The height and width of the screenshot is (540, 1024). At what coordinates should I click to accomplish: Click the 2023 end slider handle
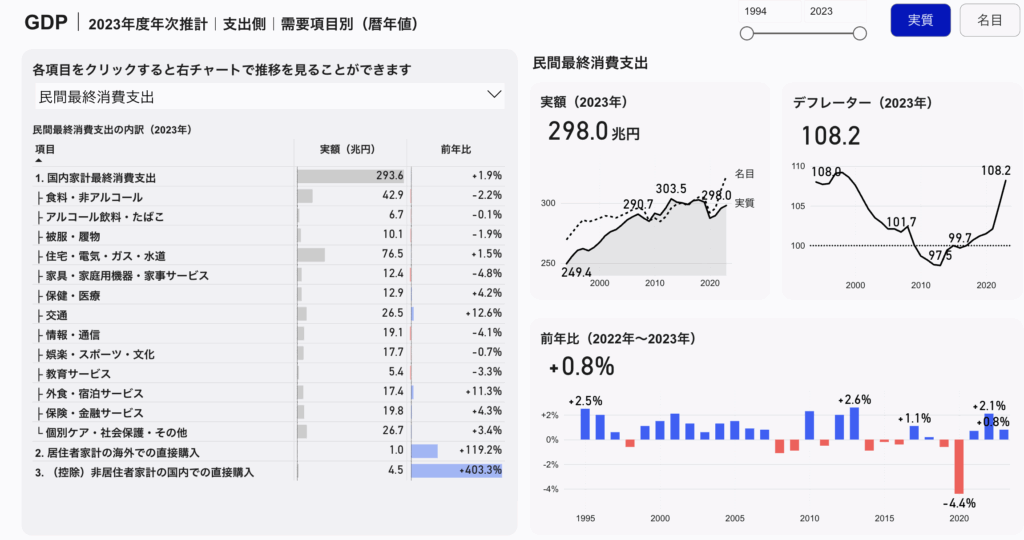pyautogui.click(x=859, y=34)
